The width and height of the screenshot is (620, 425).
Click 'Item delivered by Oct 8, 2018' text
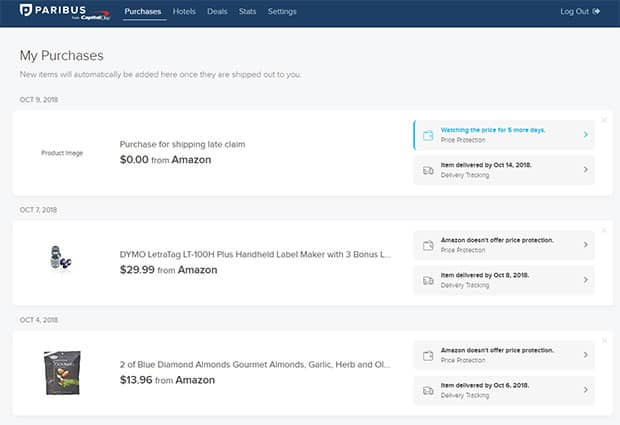pyautogui.click(x=485, y=275)
